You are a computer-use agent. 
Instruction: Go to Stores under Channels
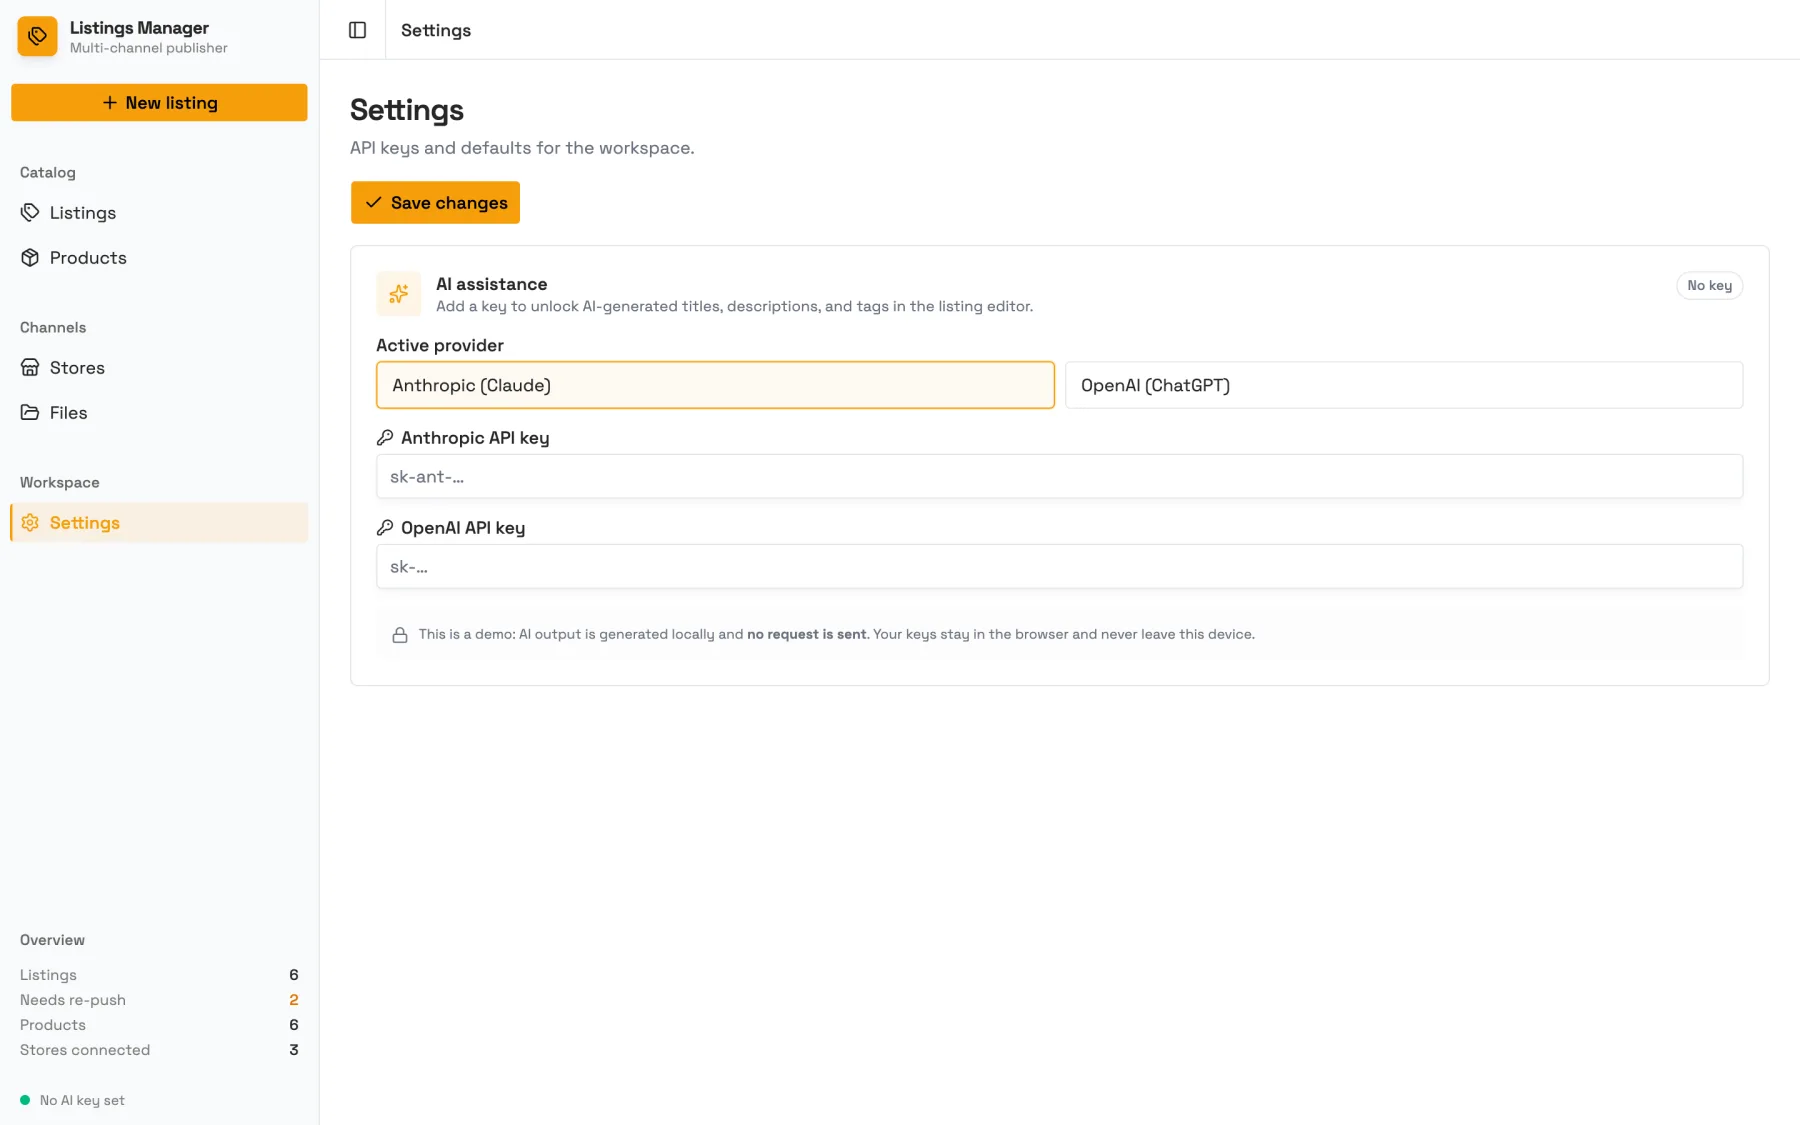tap(159, 367)
